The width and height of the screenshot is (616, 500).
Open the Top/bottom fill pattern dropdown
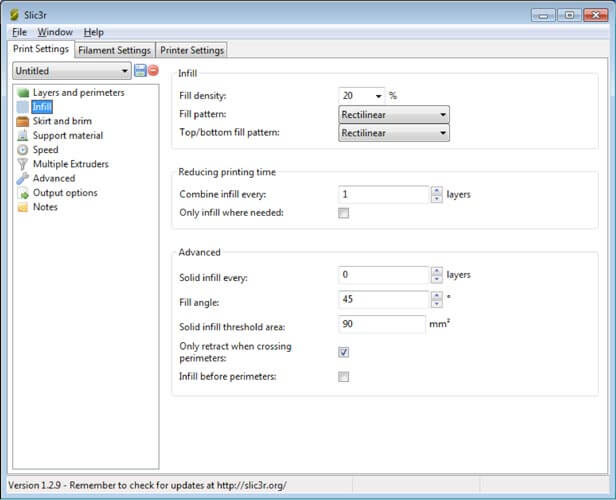pos(394,133)
